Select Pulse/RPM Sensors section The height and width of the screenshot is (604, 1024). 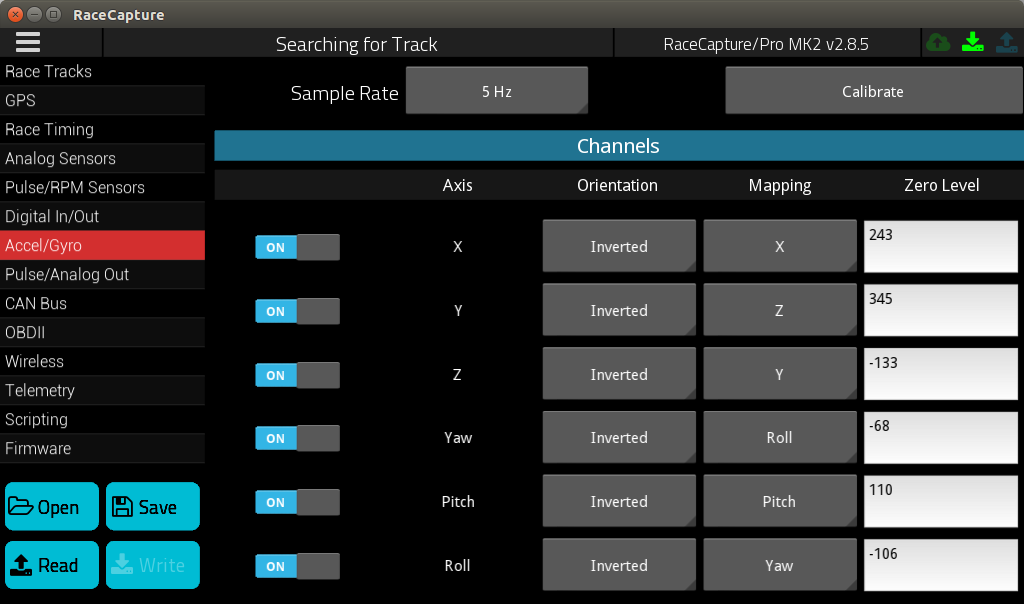coord(103,187)
